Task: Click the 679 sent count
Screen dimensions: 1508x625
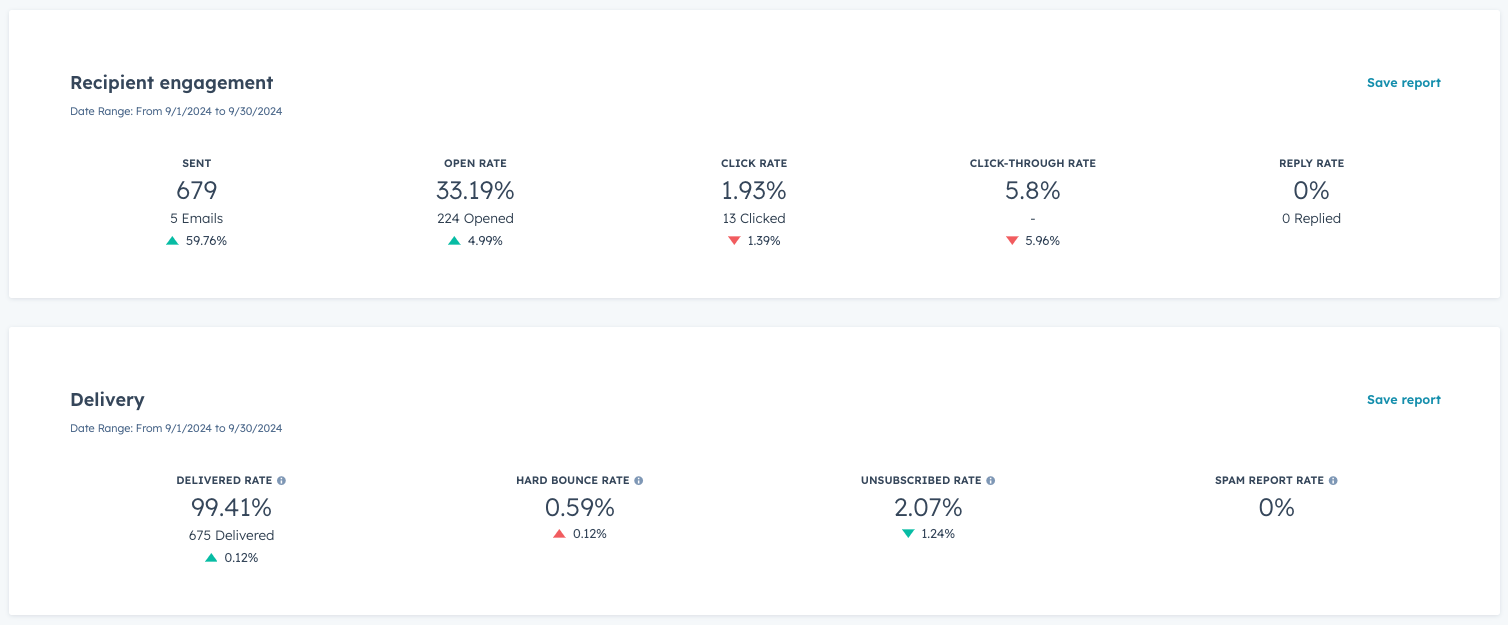Action: (x=196, y=191)
